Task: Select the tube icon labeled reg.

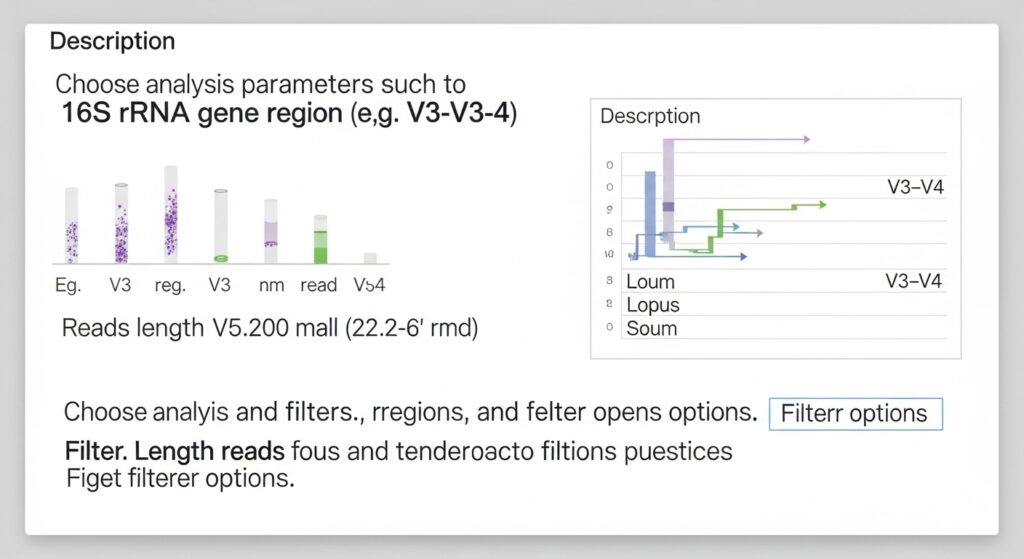Action: pyautogui.click(x=170, y=214)
